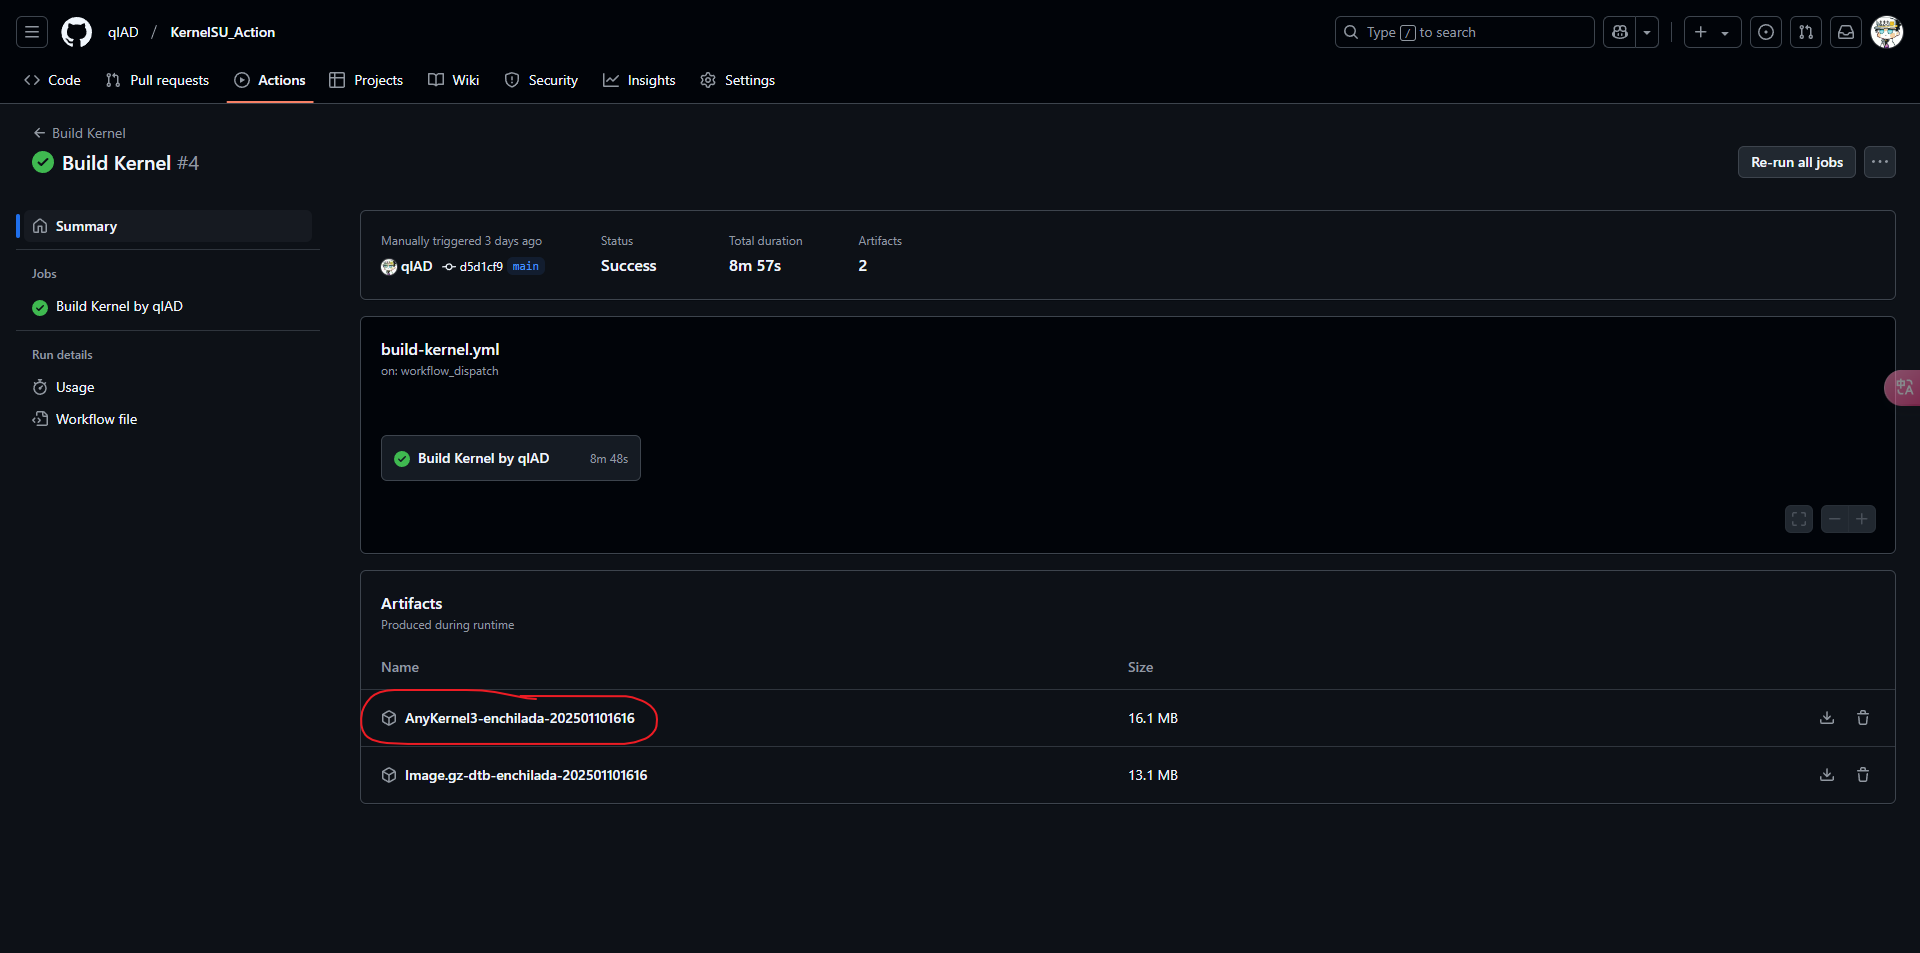The width and height of the screenshot is (1920, 953).
Task: Switch to the Insights tab
Action: [639, 80]
